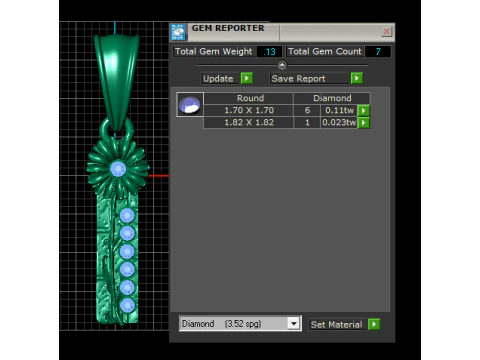Click the Total Gem Count value 7
480x360 pixels.
click(x=378, y=52)
